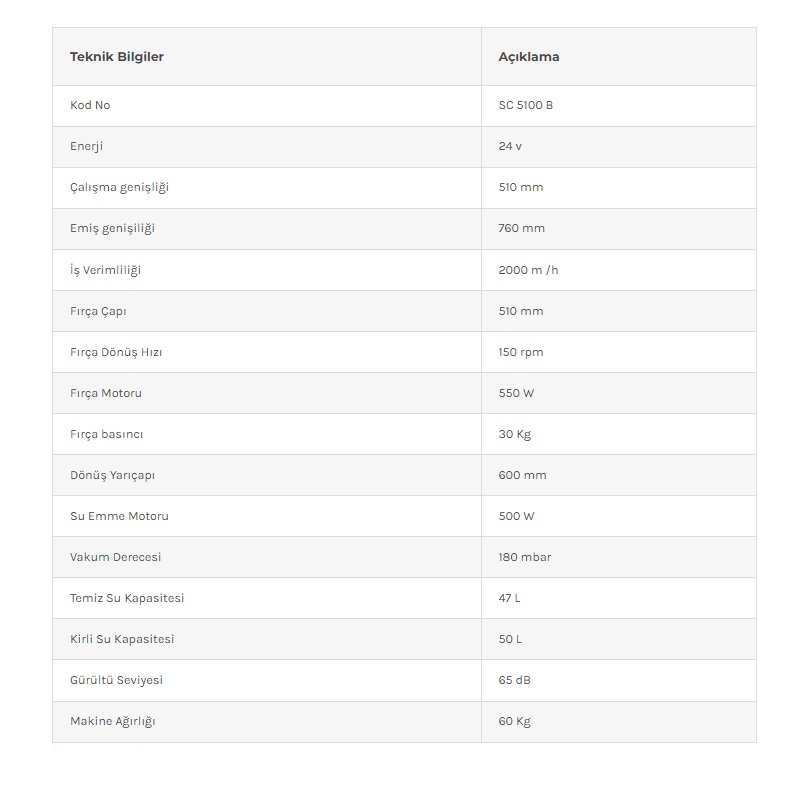
Task: Click the "Teknik Bilgiler" column header
Action: click(117, 57)
